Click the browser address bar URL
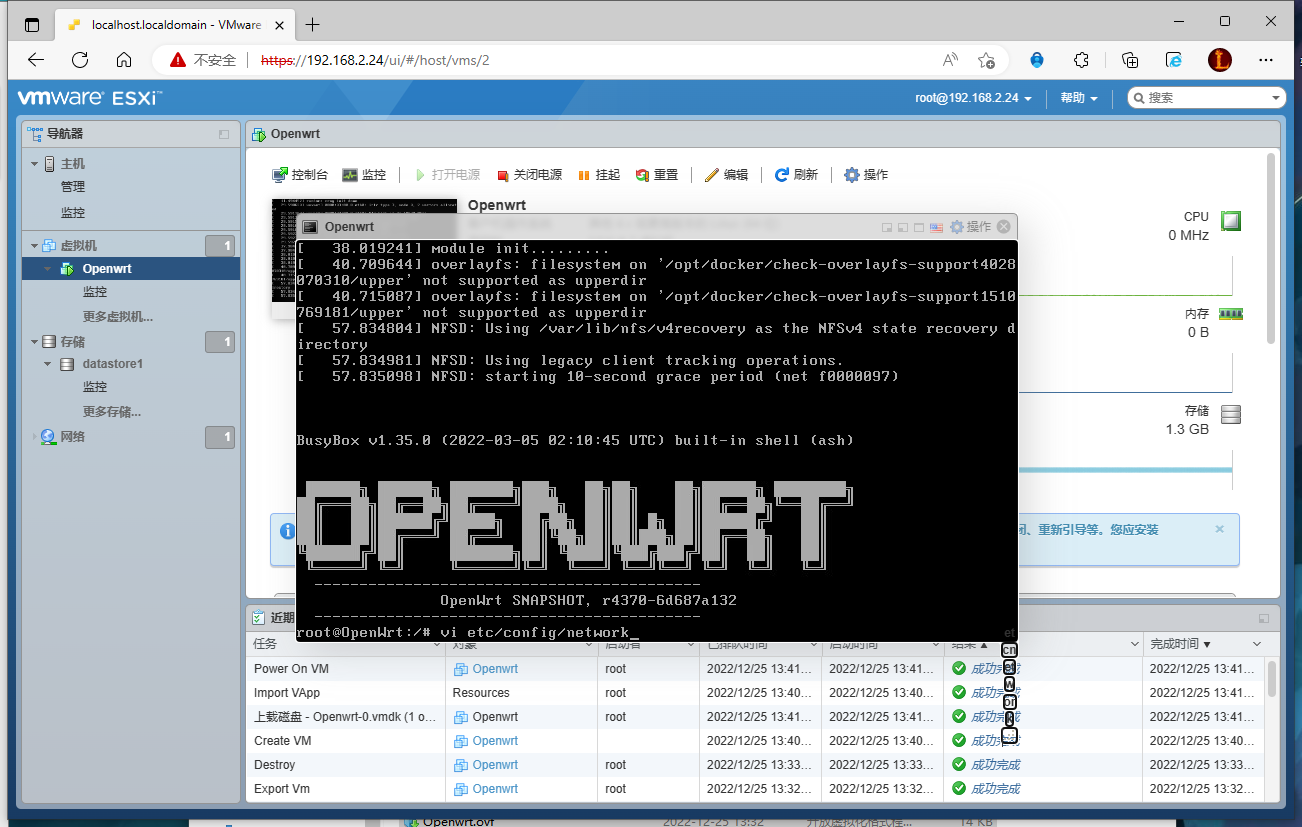 click(x=375, y=60)
